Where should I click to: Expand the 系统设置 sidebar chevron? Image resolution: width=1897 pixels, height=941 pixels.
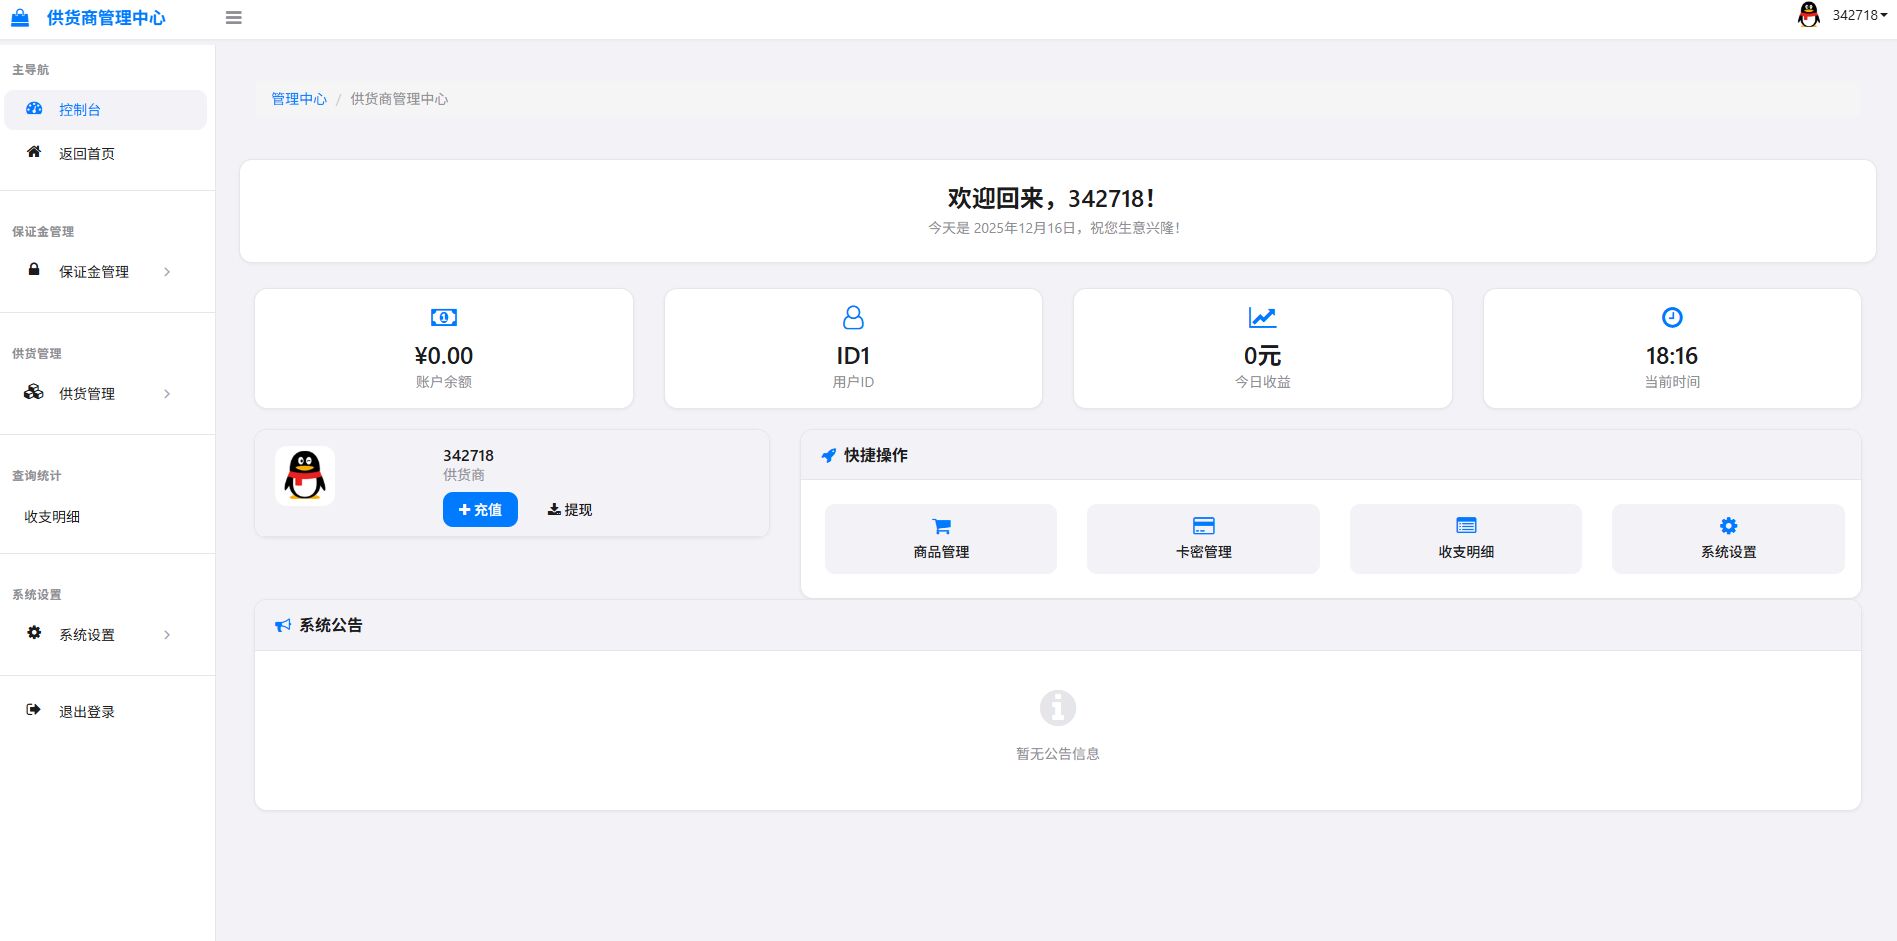click(167, 635)
